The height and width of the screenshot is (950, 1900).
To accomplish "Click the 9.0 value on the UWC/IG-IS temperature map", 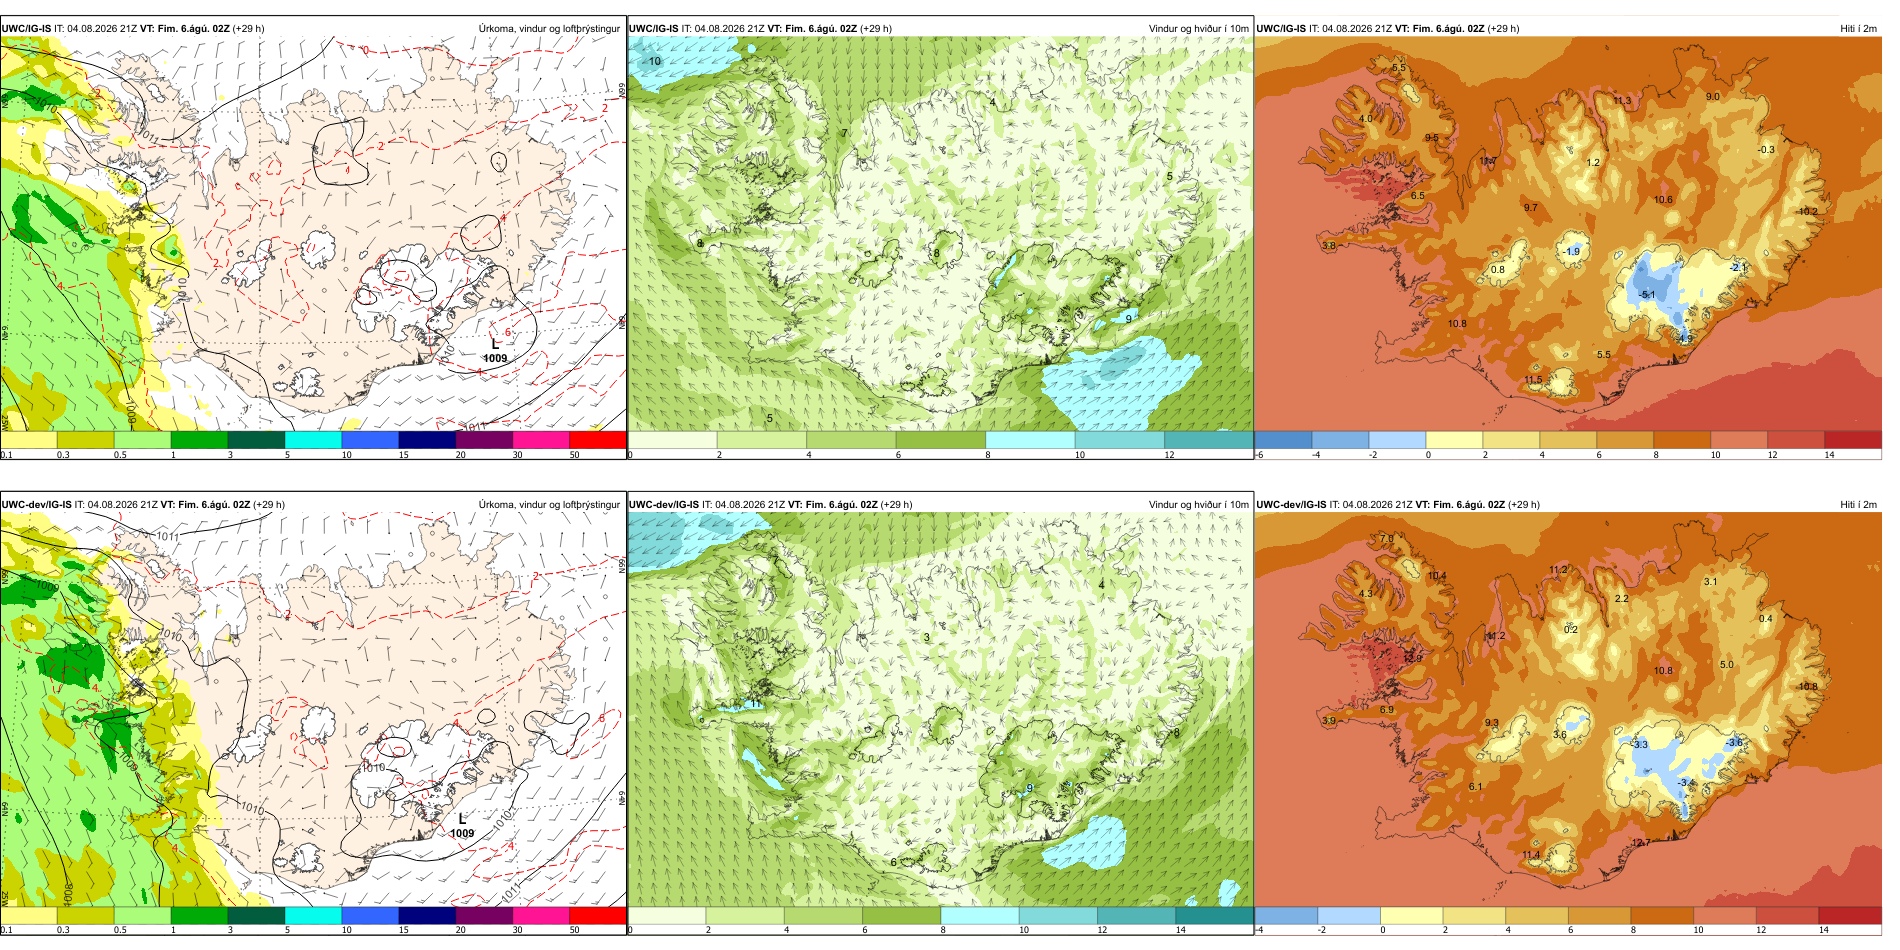I will click(1713, 97).
